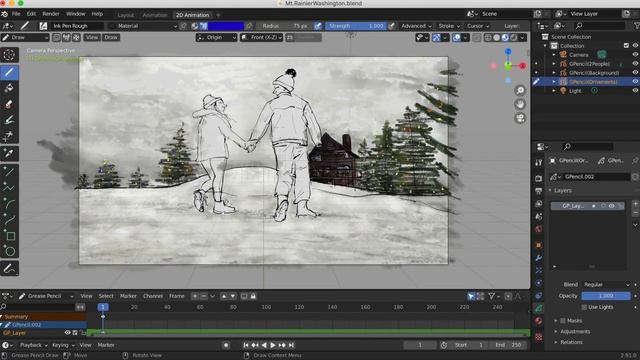Screen dimensions: 640x360
Task: Adjust the Strength slider
Action: pyautogui.click(x=356, y=26)
